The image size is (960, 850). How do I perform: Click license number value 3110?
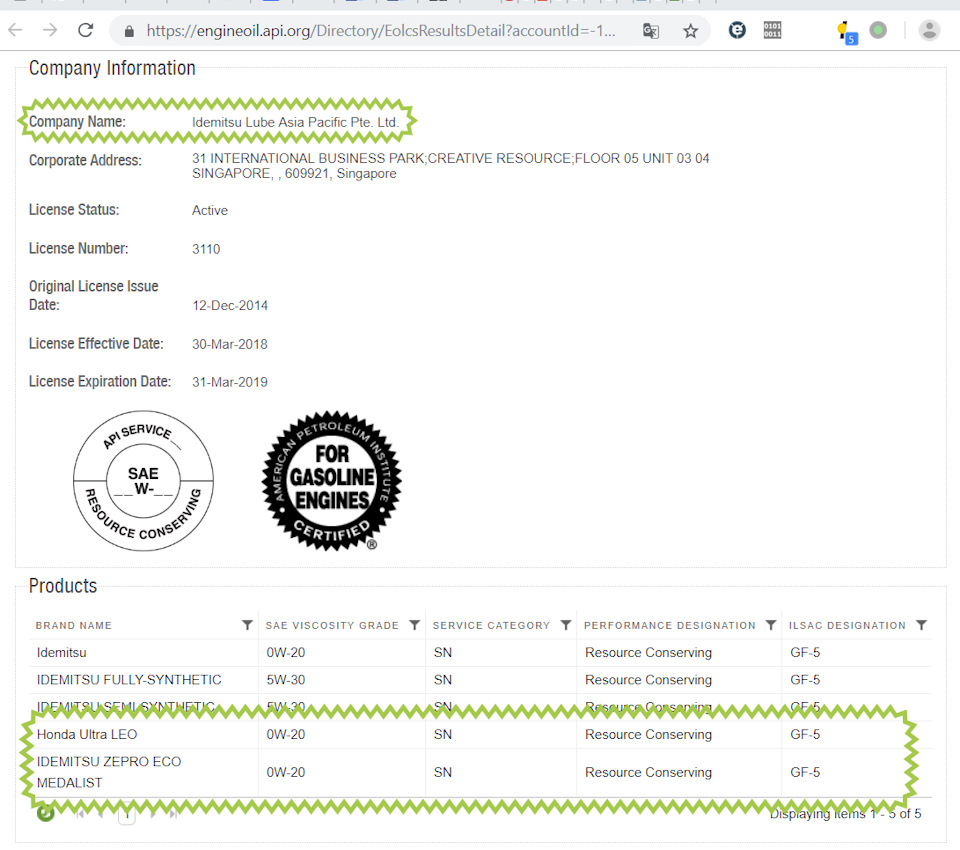pyautogui.click(x=206, y=249)
